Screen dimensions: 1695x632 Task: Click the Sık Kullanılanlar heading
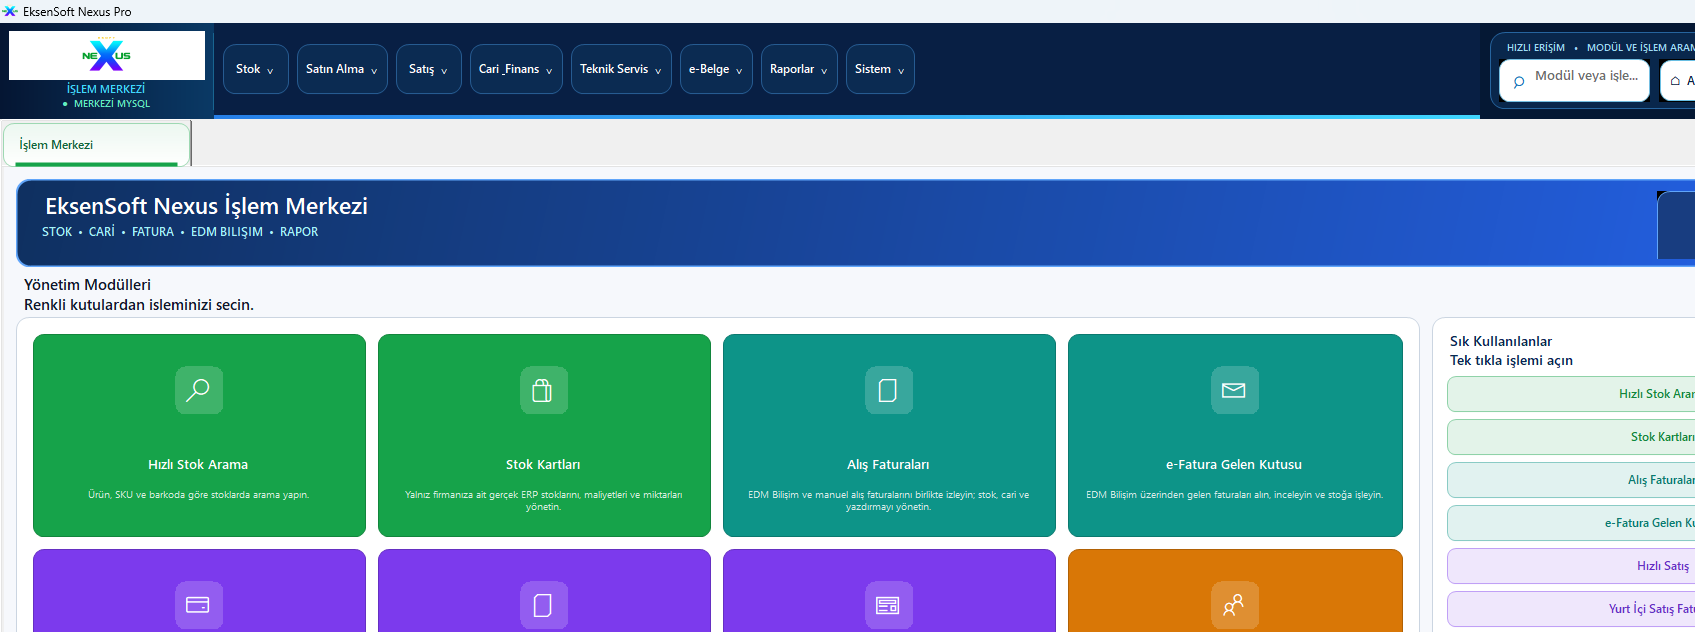click(x=1501, y=341)
